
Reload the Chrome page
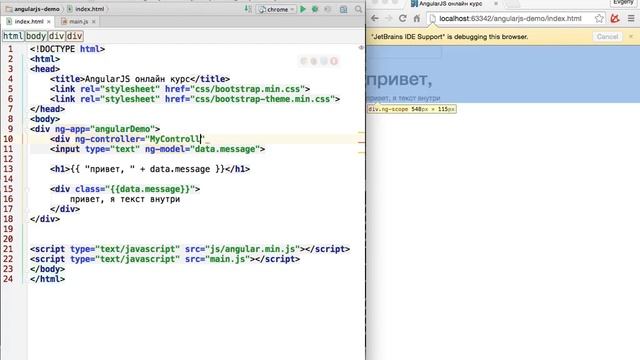pyautogui.click(x=402, y=18)
